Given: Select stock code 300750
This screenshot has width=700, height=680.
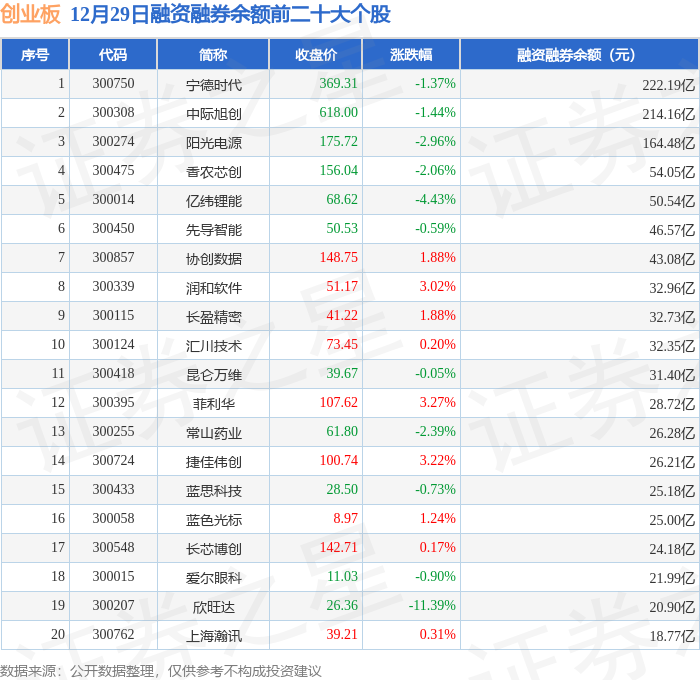Looking at the screenshot, I should point(113,83).
